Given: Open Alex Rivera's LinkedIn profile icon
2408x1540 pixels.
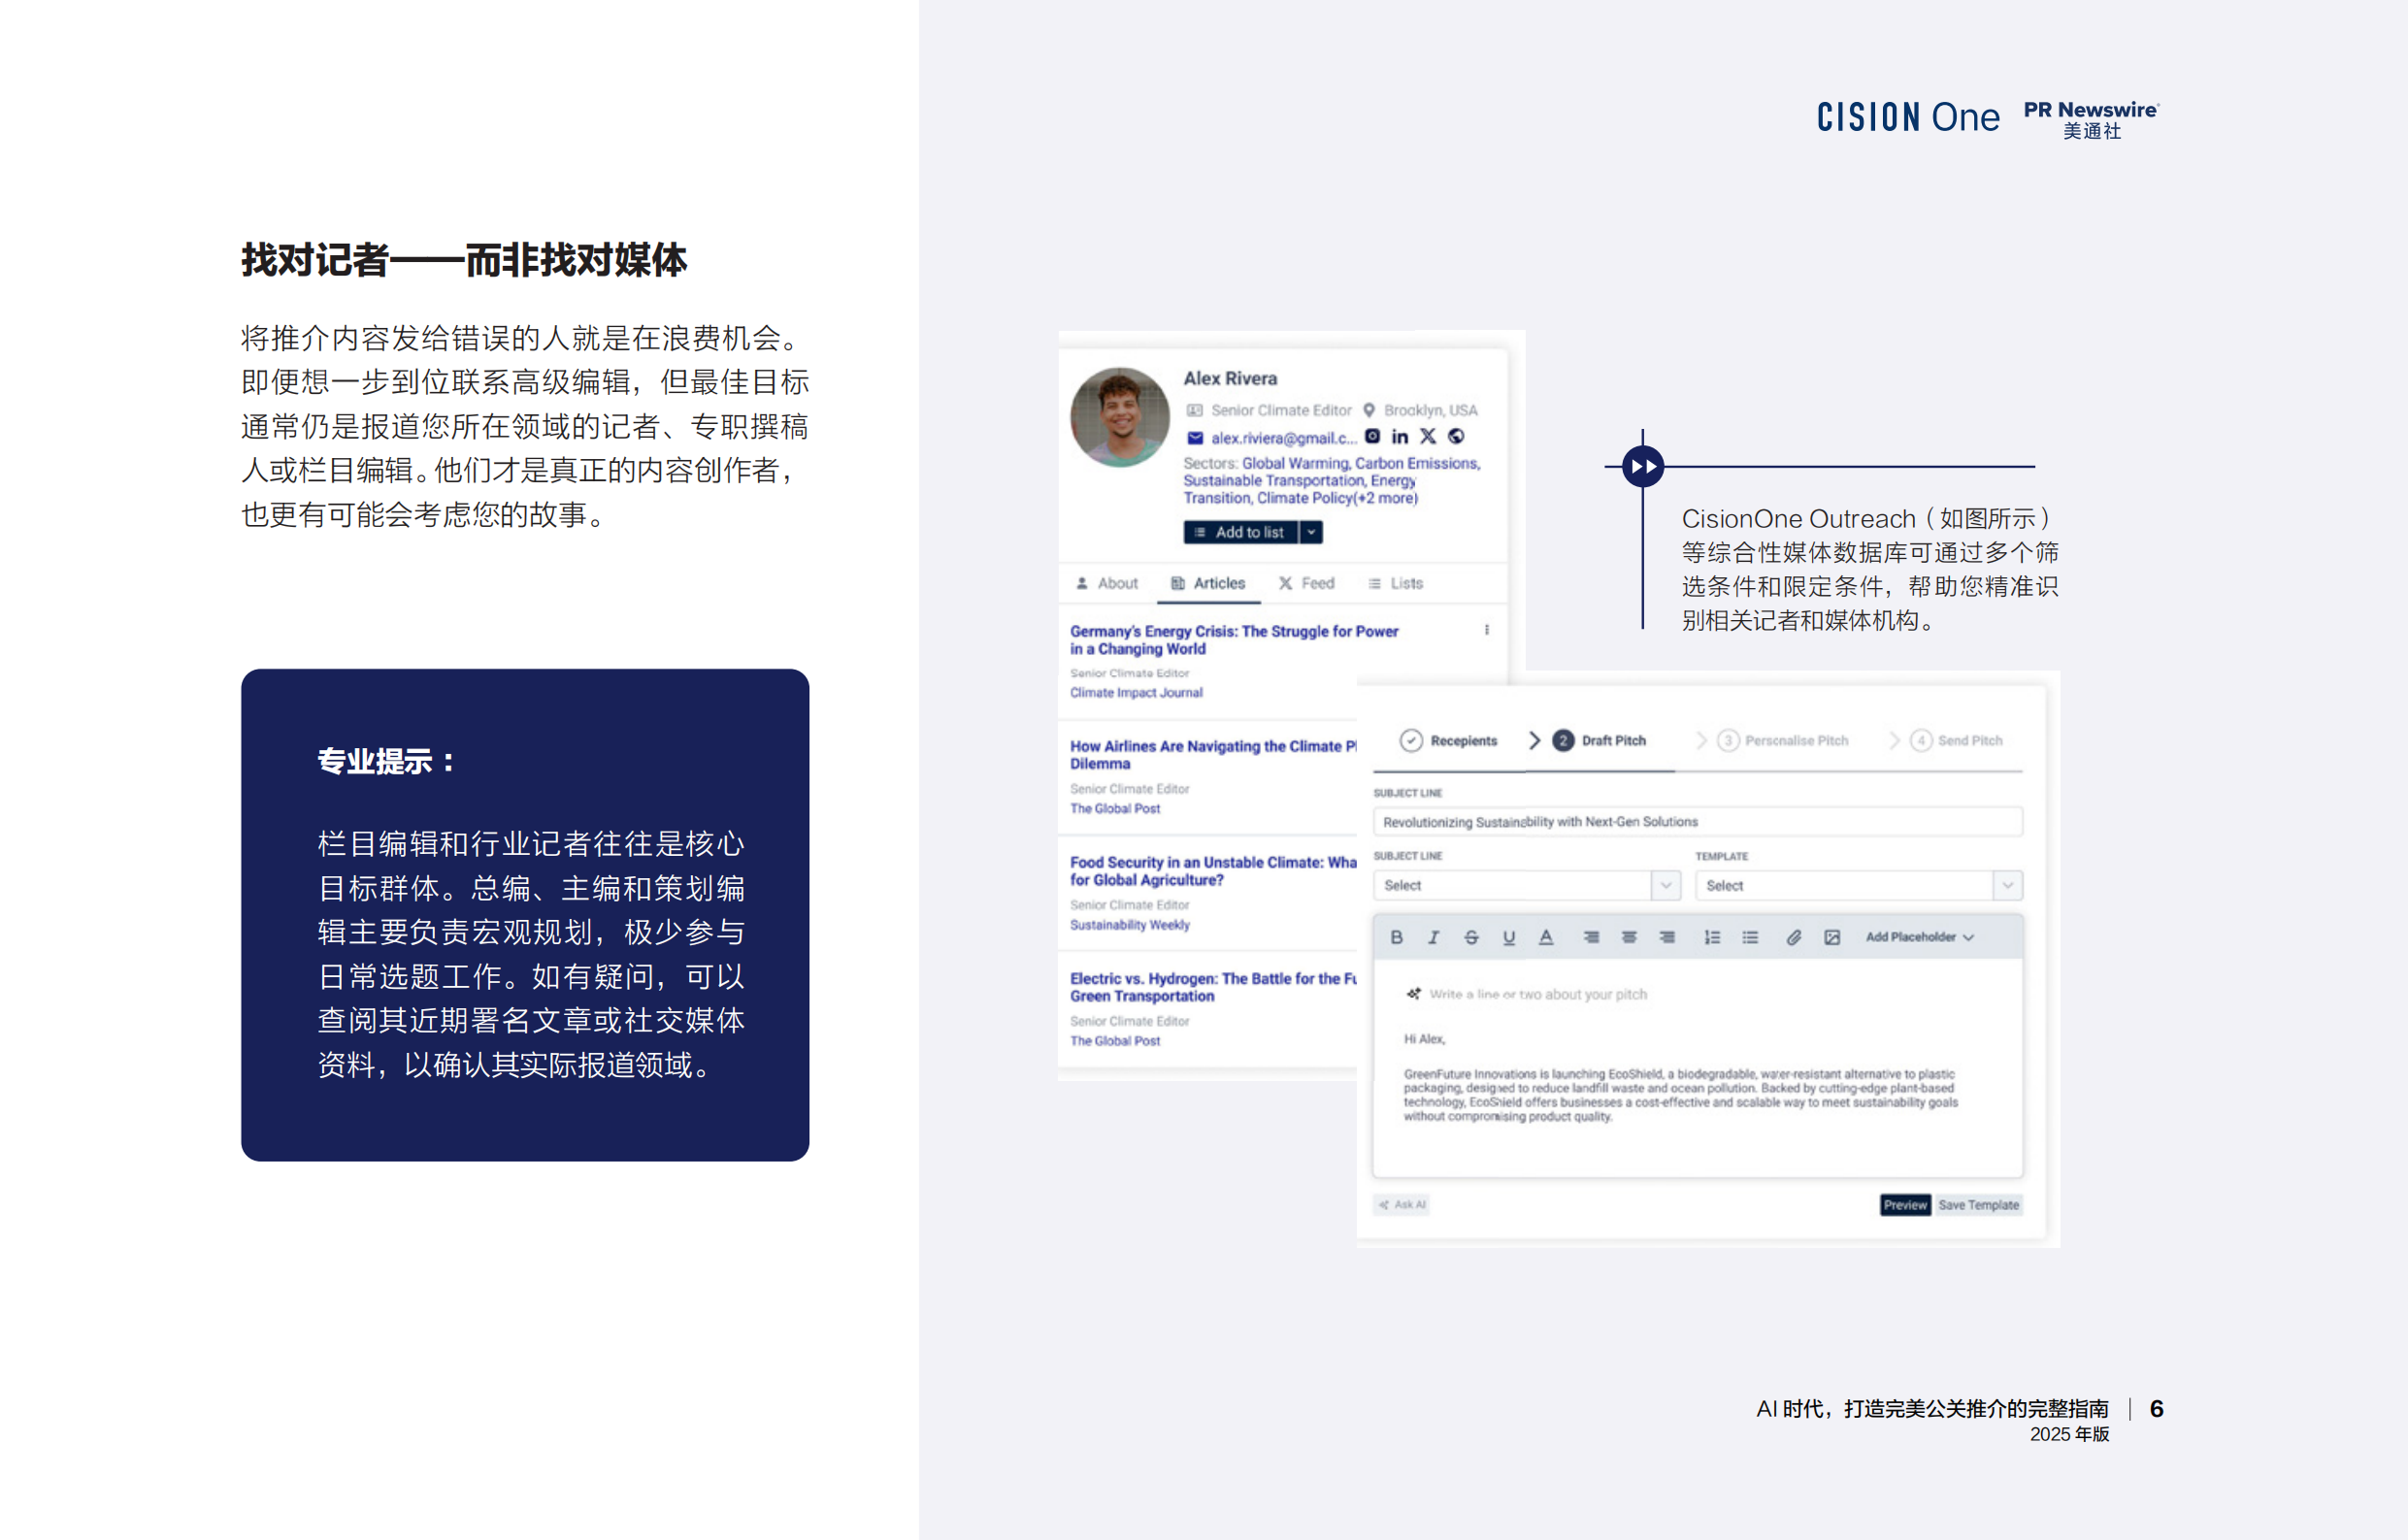Looking at the screenshot, I should 1400,437.
